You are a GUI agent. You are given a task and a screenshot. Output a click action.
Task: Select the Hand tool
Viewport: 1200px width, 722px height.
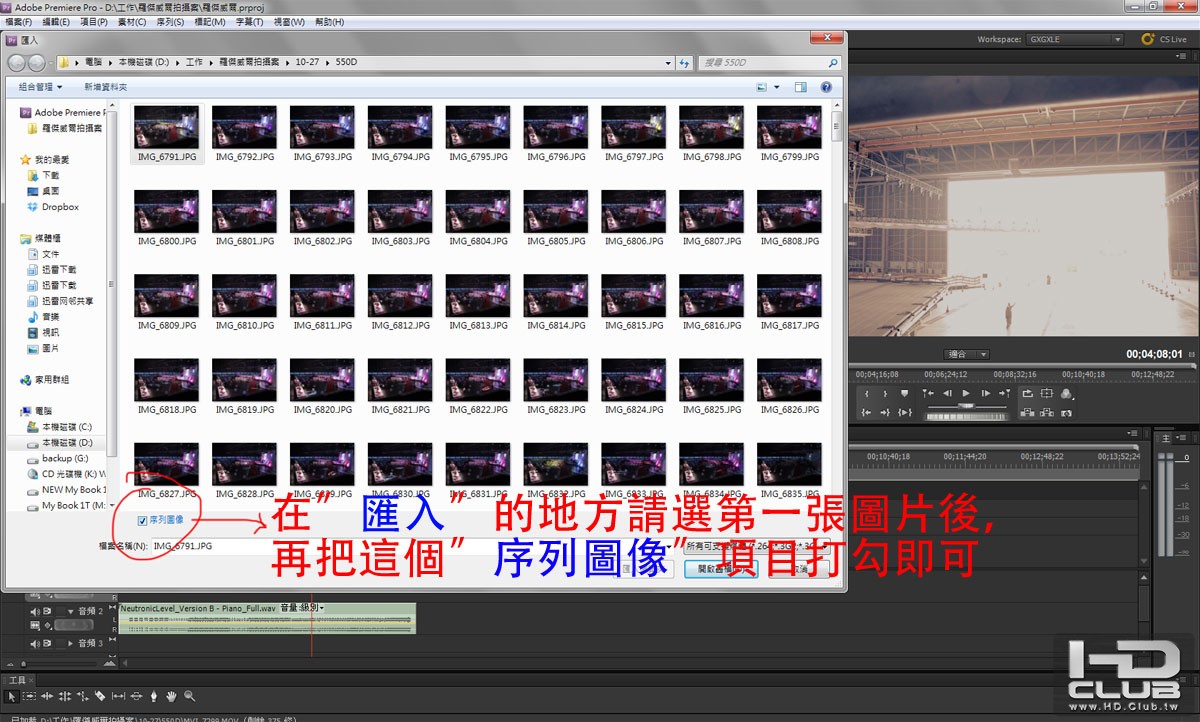pos(171,696)
